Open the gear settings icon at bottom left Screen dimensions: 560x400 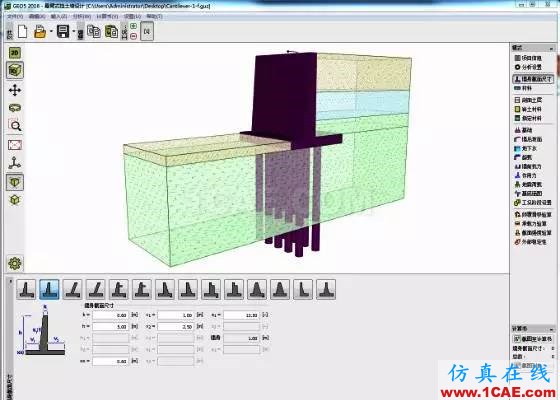(x=15, y=264)
